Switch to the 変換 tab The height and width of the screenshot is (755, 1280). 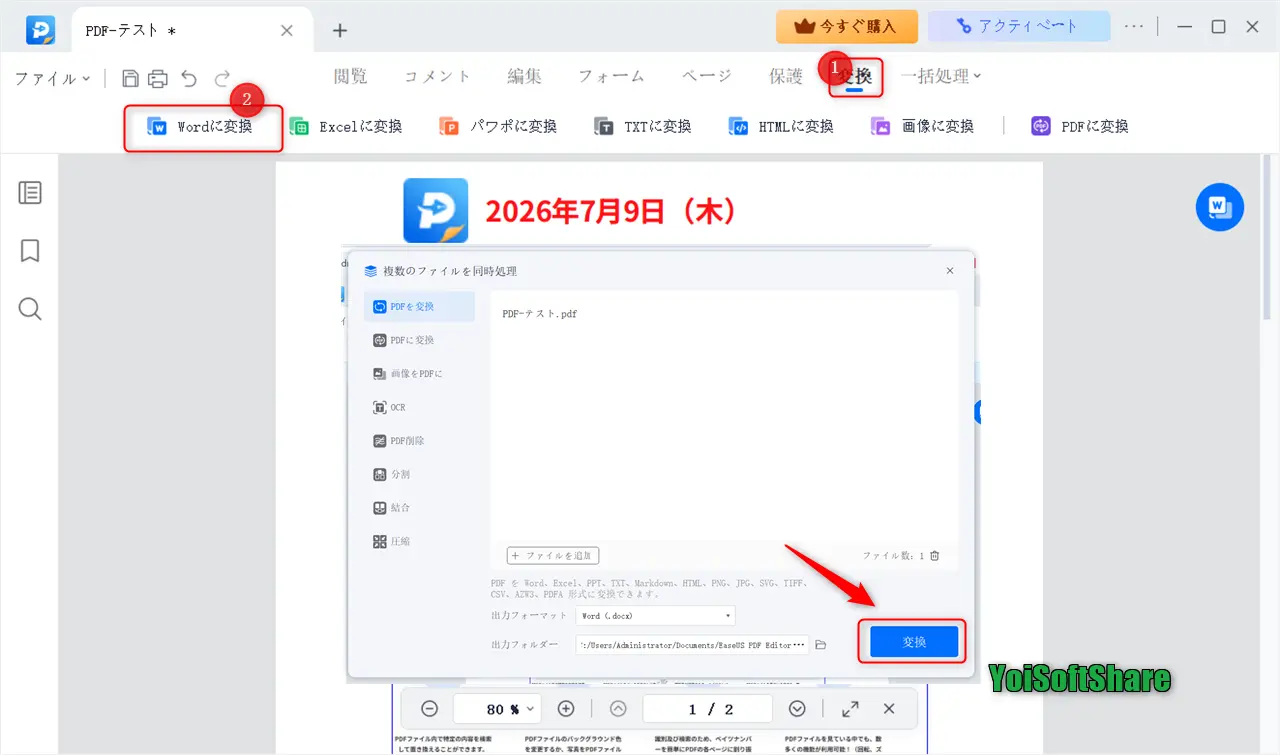click(856, 76)
